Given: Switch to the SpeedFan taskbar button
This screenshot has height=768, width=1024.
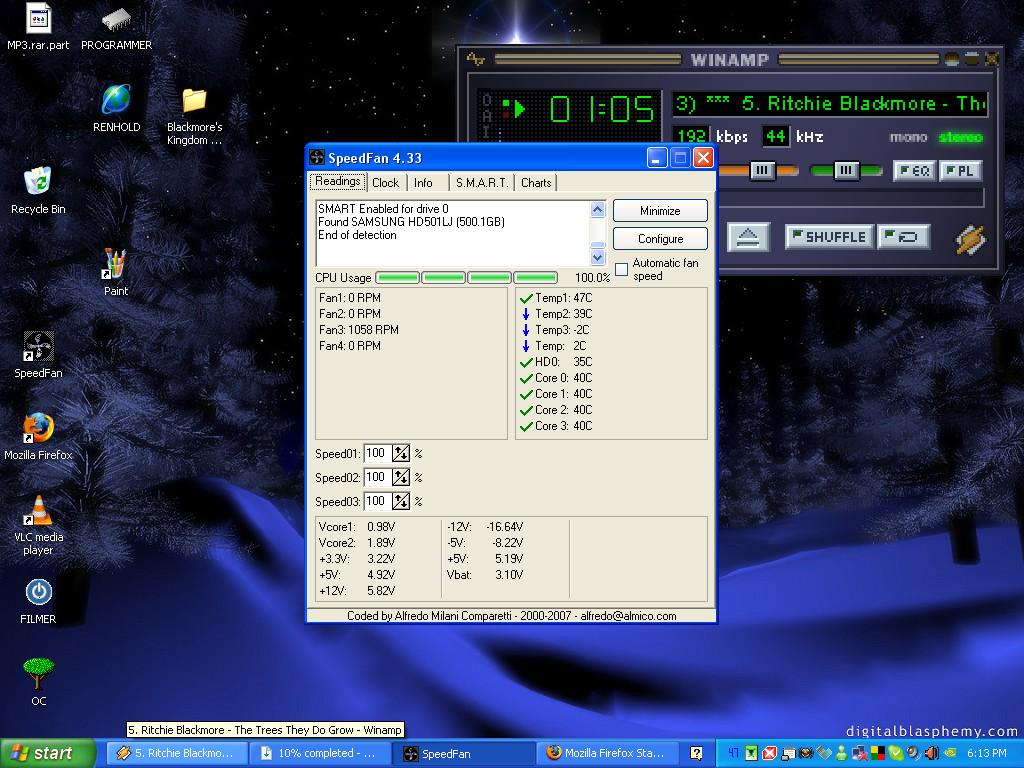Looking at the screenshot, I should tap(465, 753).
